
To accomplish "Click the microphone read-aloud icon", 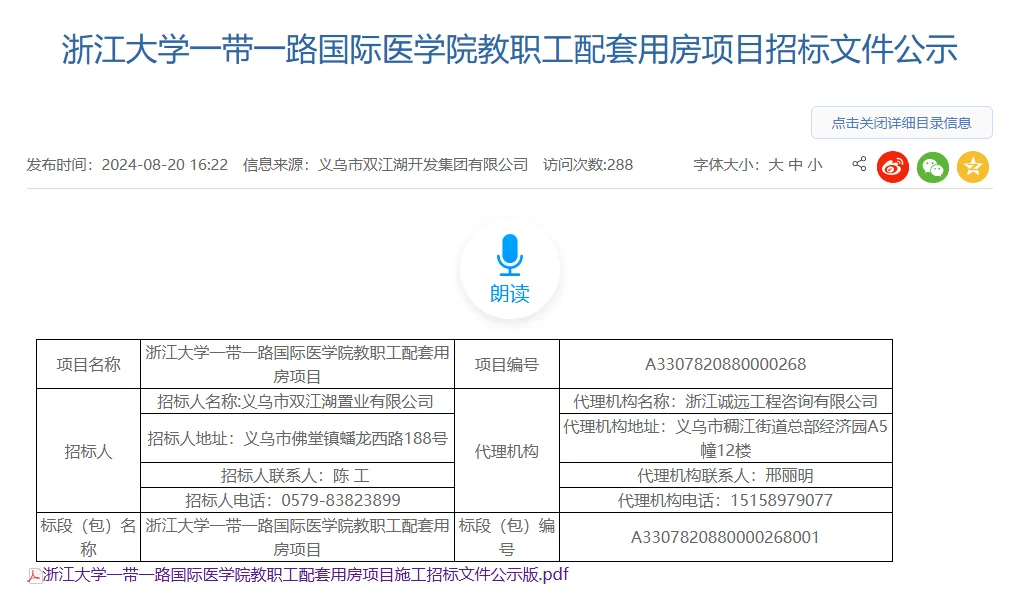I will 509,255.
